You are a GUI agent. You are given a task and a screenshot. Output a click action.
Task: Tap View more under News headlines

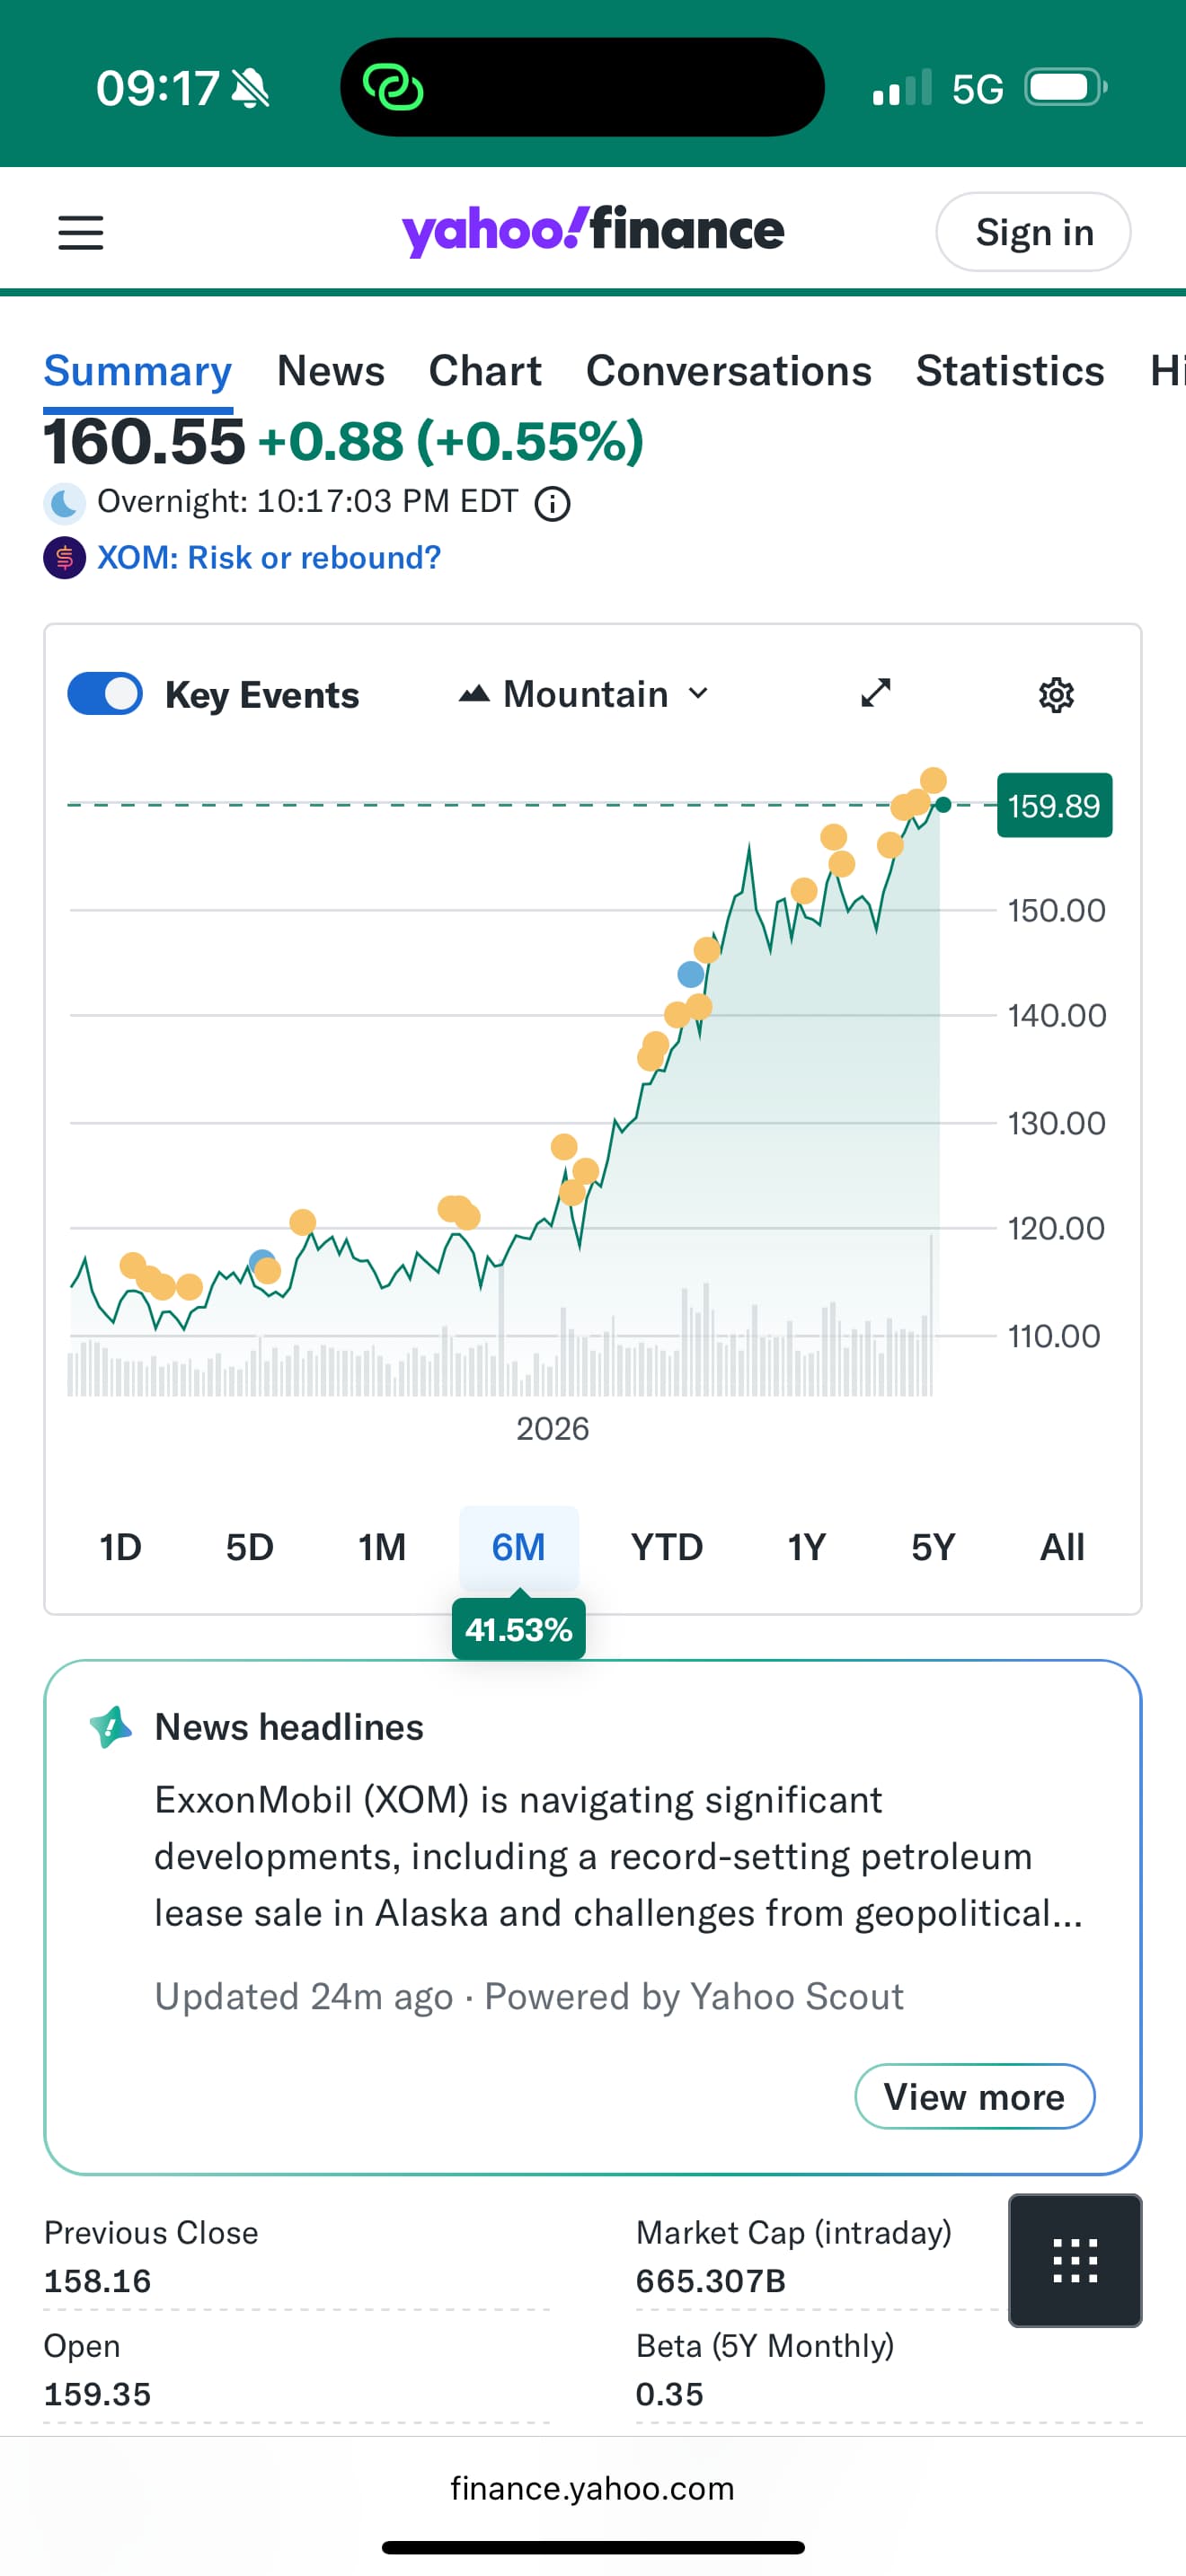tap(974, 2096)
